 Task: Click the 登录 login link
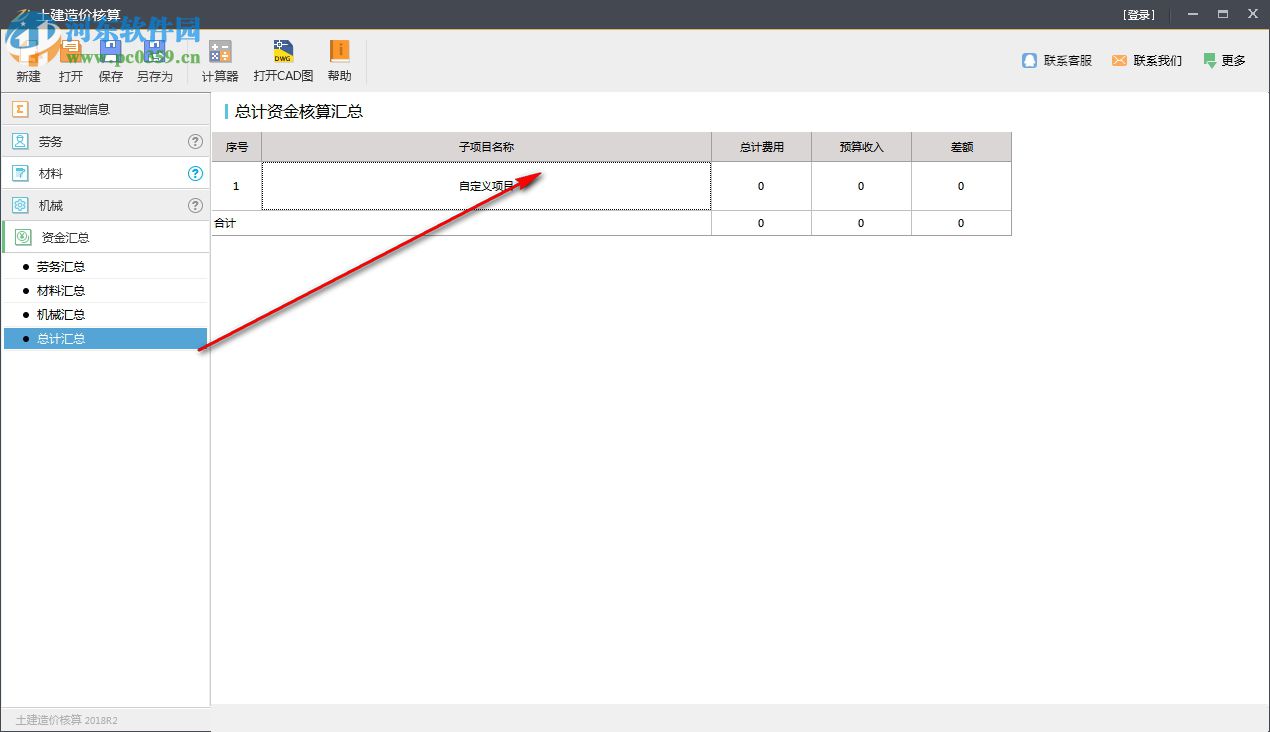click(x=1139, y=15)
